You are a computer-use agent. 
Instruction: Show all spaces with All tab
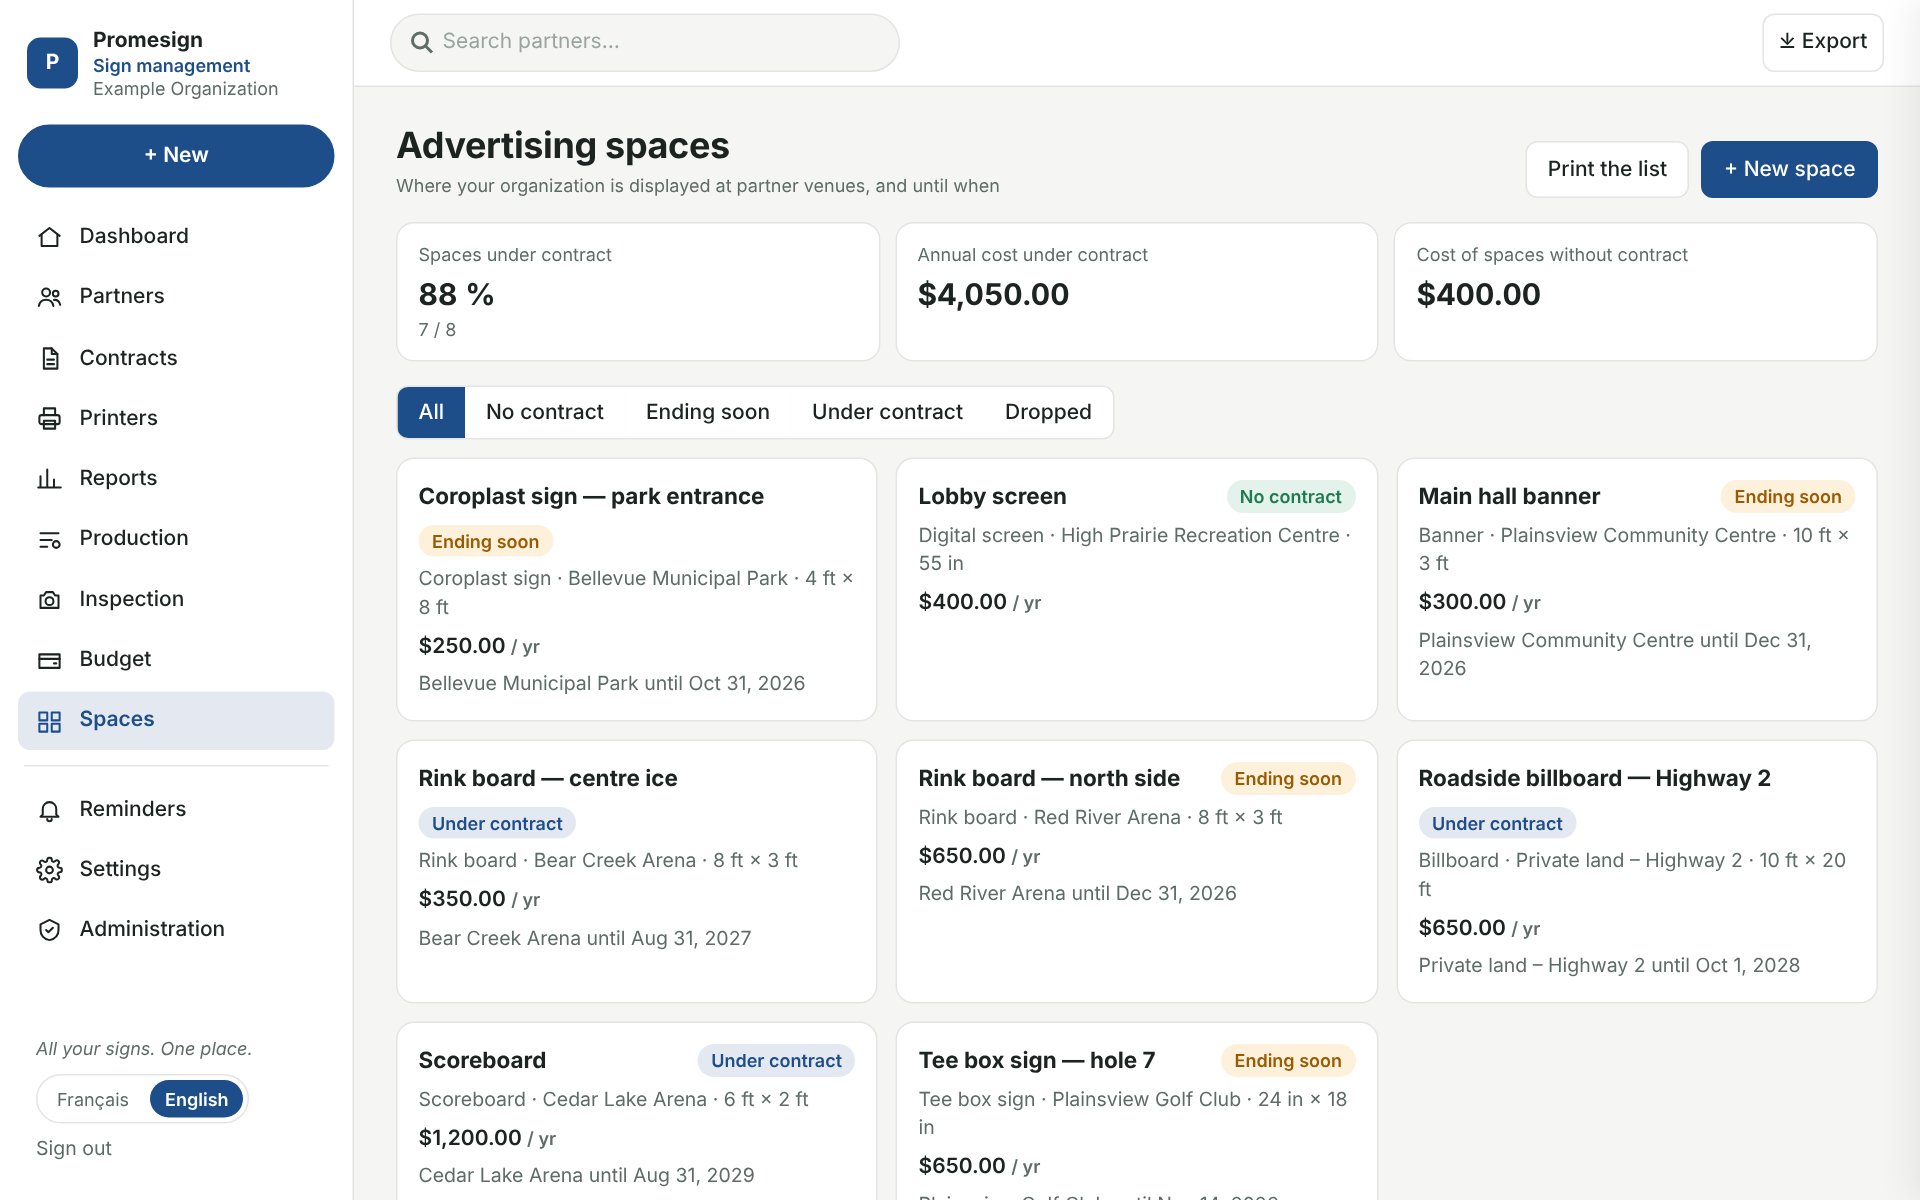[x=431, y=412]
